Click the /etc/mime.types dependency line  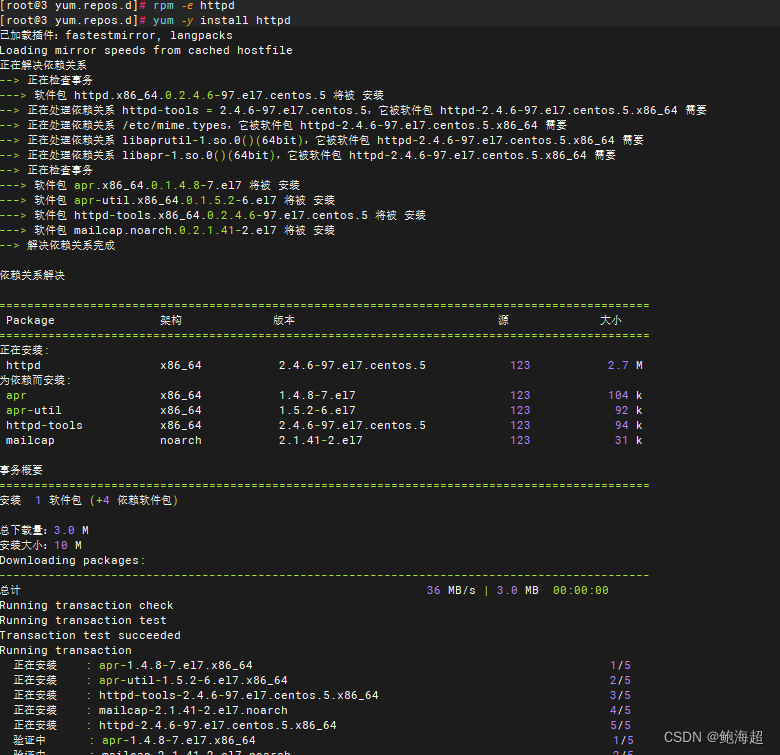[284, 125]
